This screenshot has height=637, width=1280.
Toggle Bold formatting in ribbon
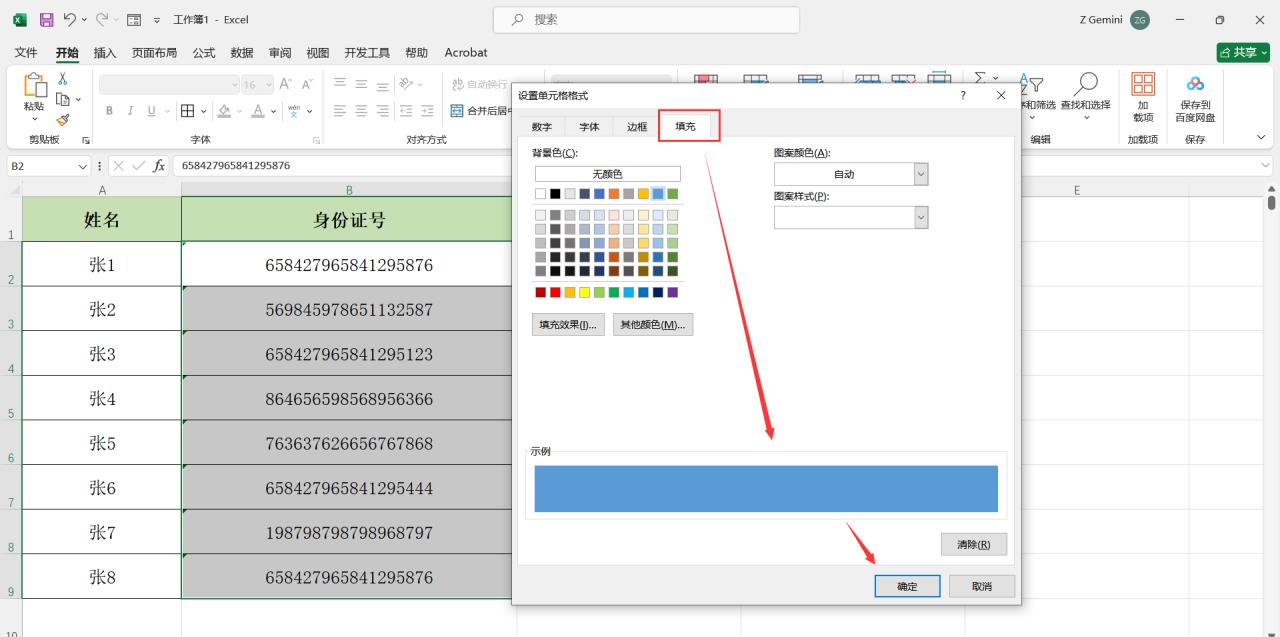[x=109, y=111]
